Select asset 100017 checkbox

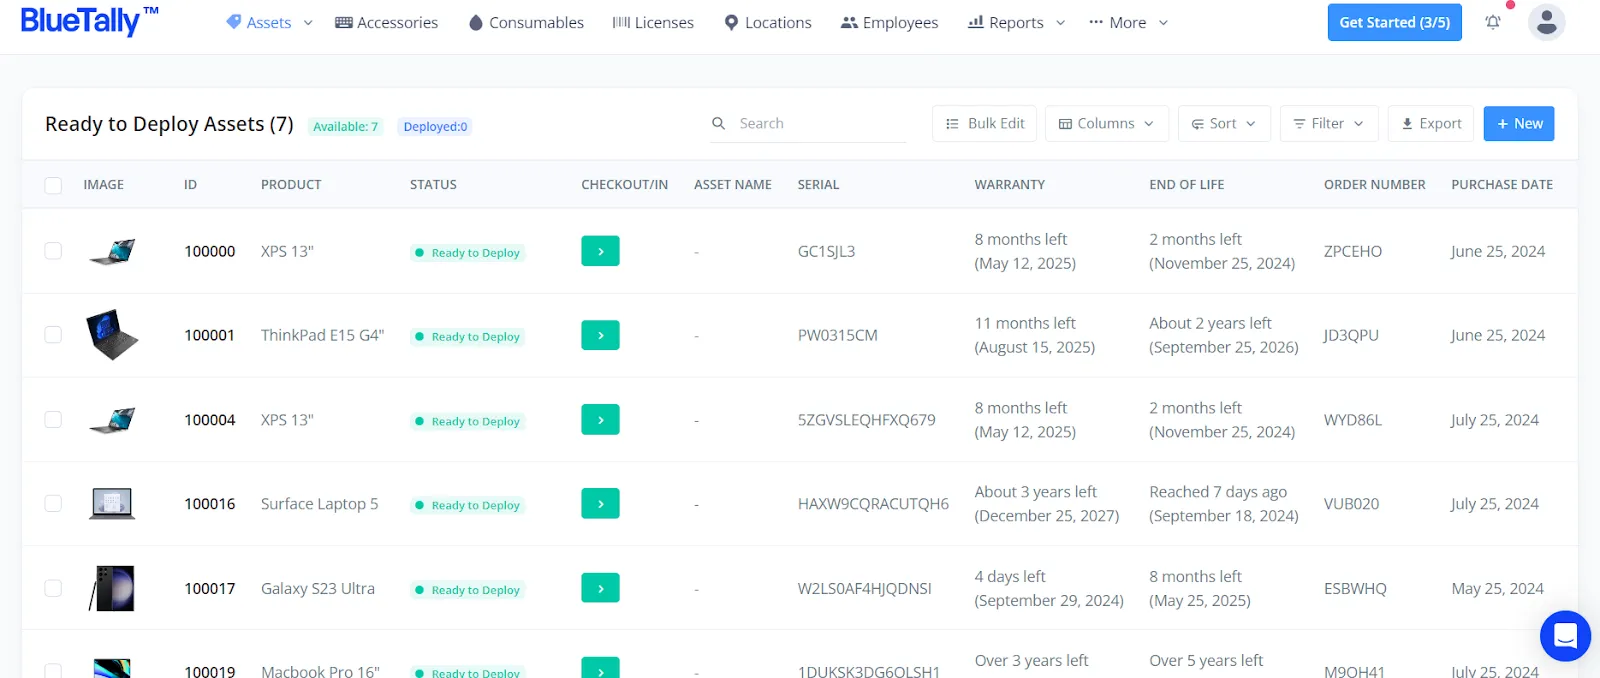point(53,588)
